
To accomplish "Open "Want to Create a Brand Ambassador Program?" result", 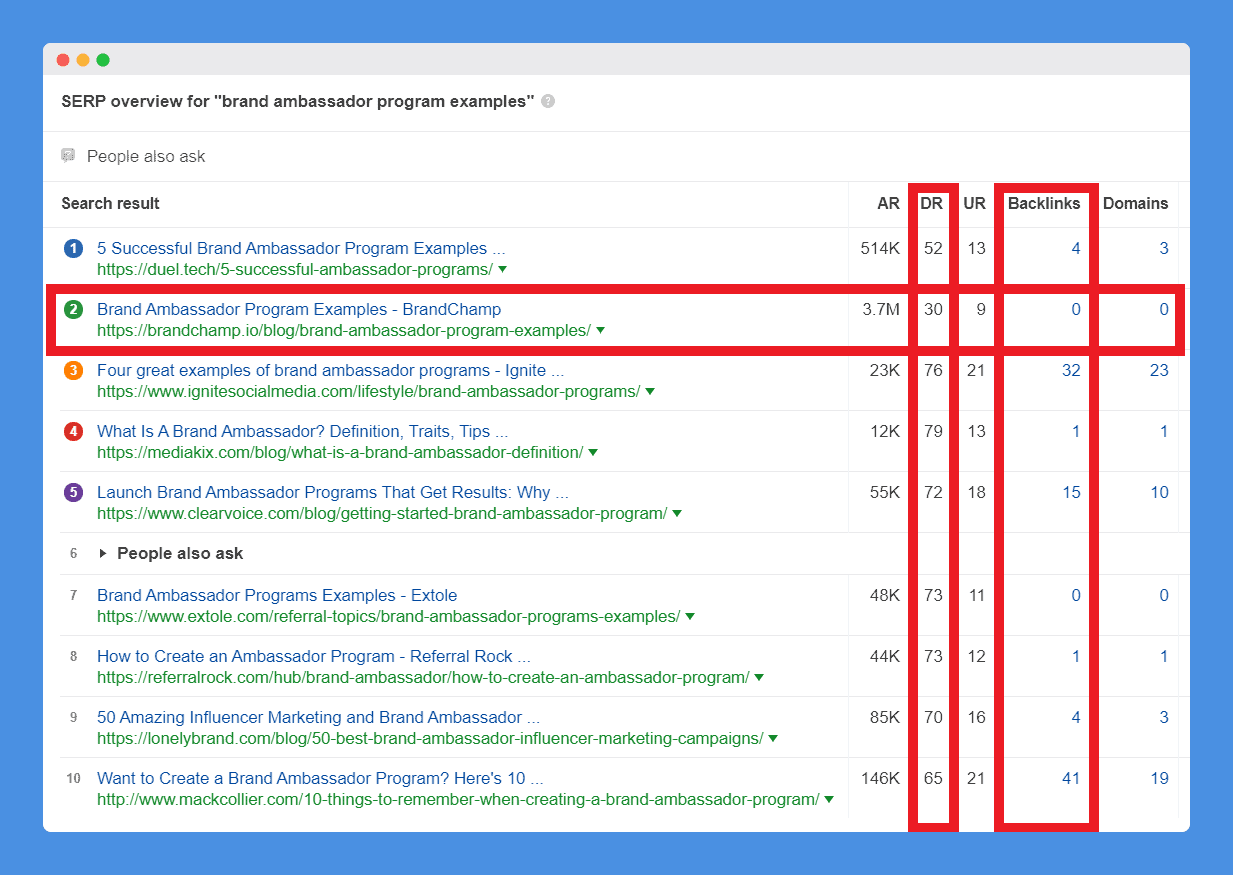I will click(321, 778).
